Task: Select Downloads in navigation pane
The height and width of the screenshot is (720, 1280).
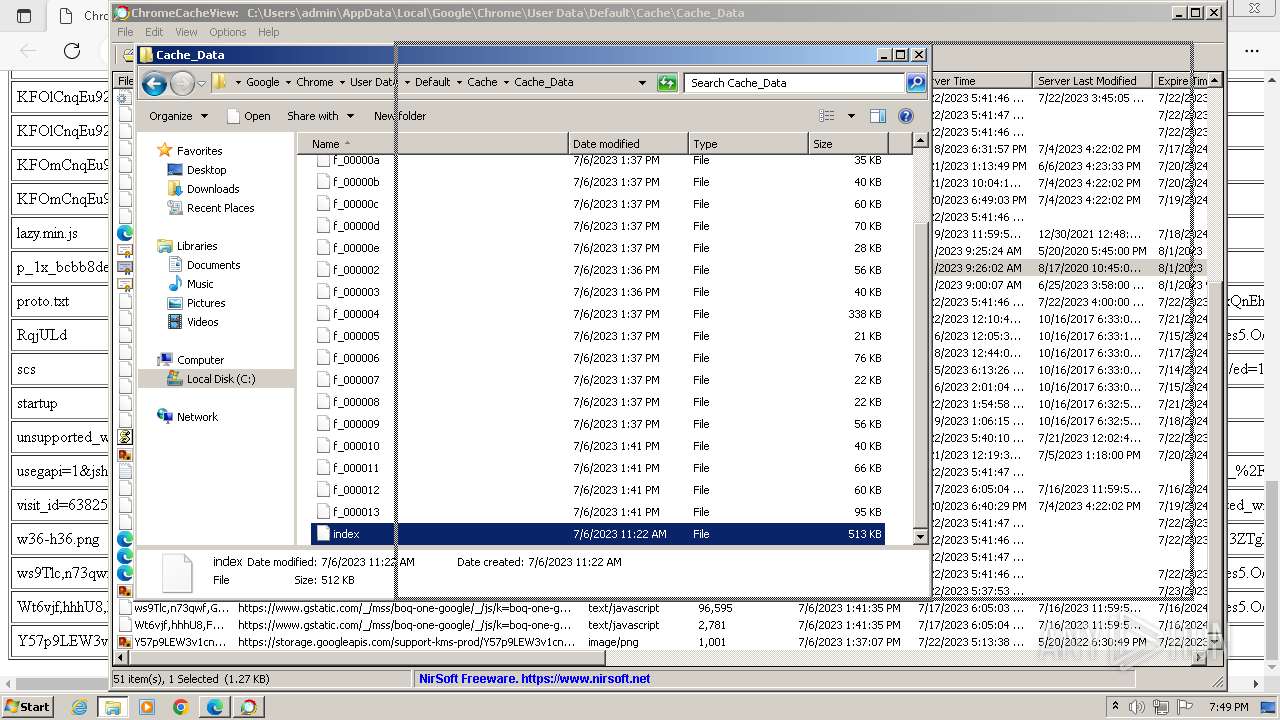Action: [x=213, y=189]
